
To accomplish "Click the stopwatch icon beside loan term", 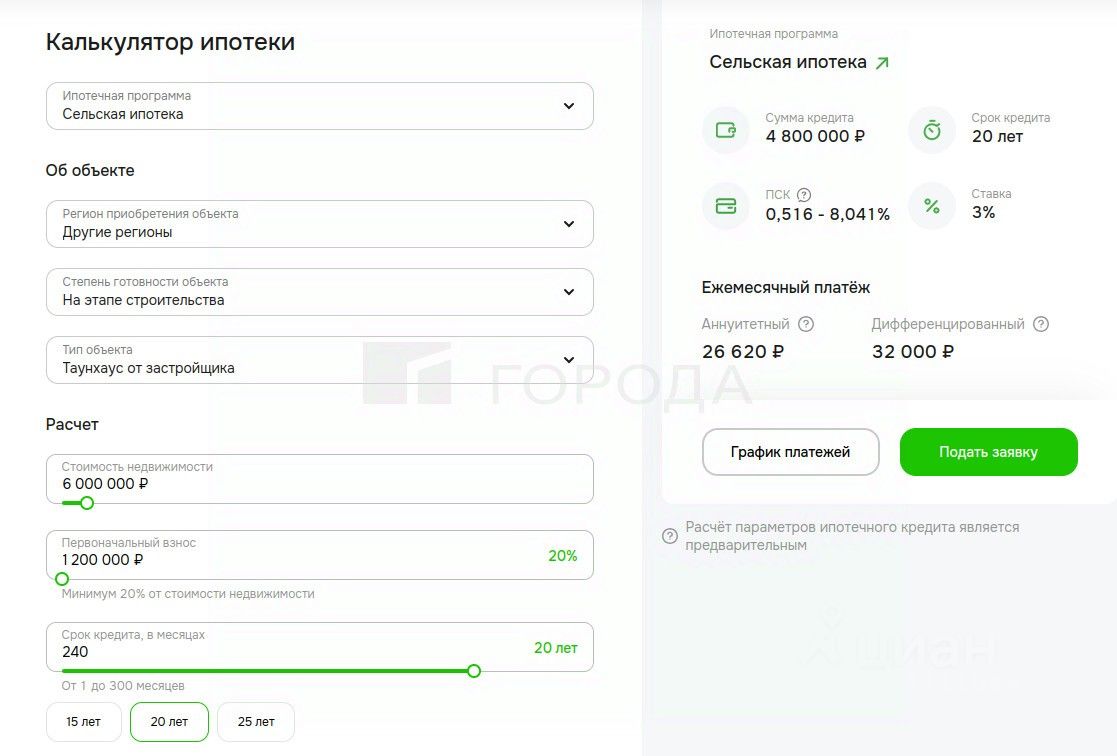I will pos(932,130).
